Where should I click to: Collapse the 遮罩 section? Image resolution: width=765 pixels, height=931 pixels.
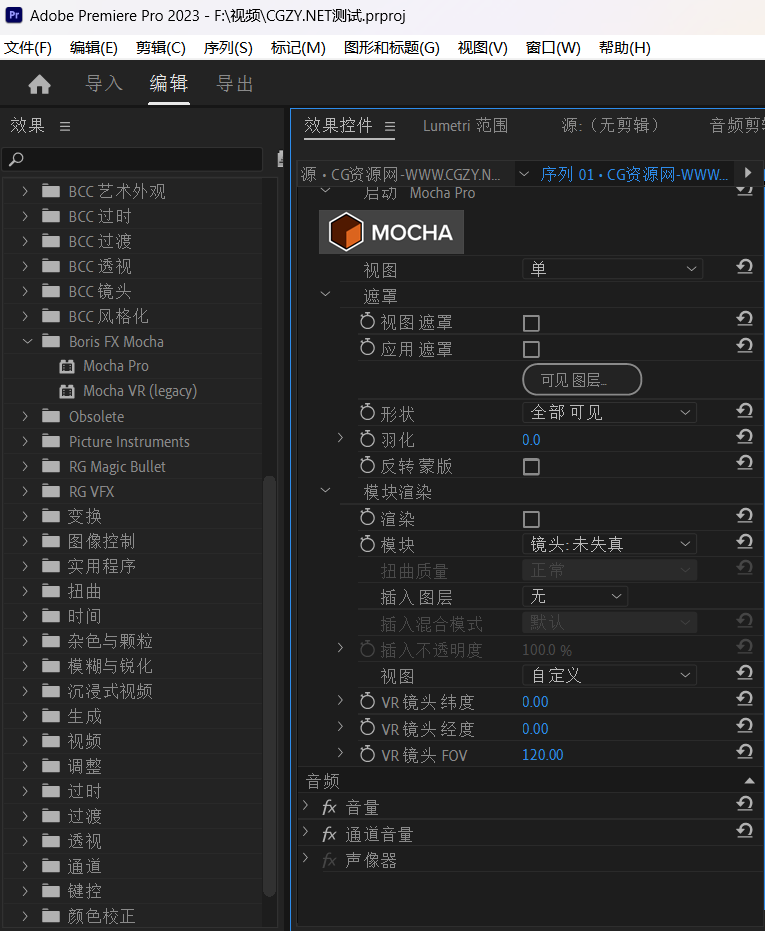(x=325, y=294)
